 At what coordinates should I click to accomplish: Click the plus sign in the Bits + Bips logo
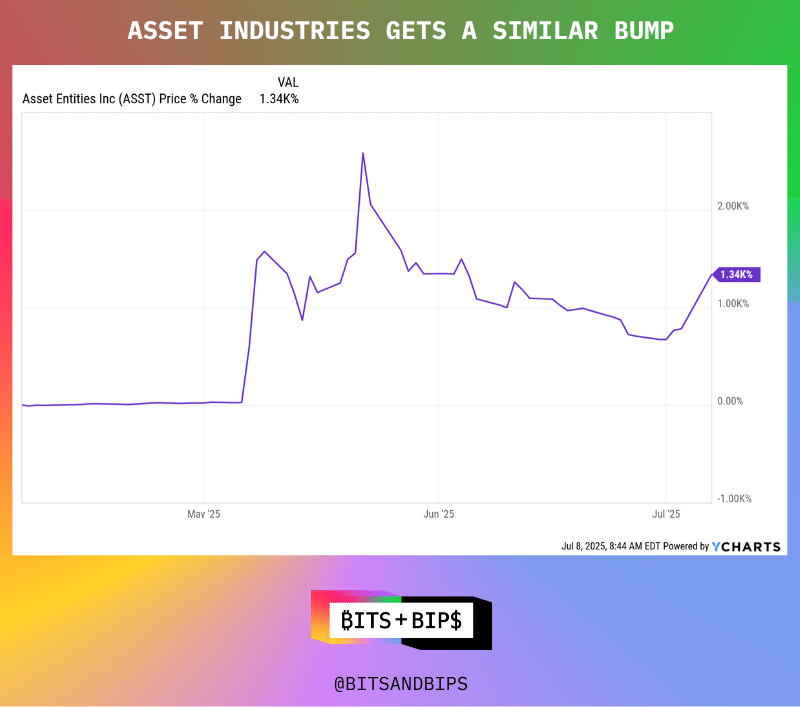point(400,620)
